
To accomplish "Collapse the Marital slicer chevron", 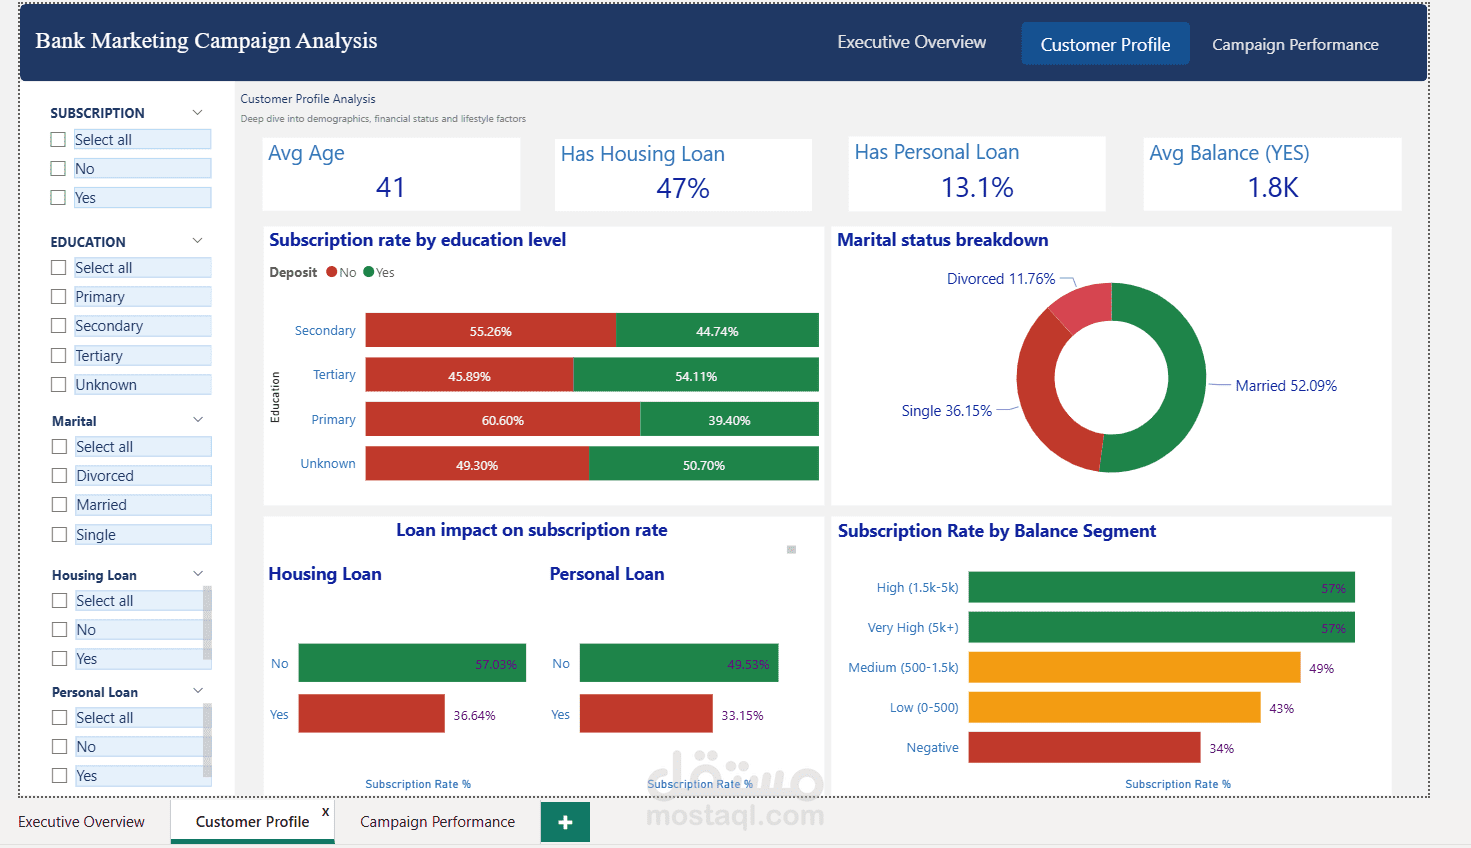I will pos(198,420).
